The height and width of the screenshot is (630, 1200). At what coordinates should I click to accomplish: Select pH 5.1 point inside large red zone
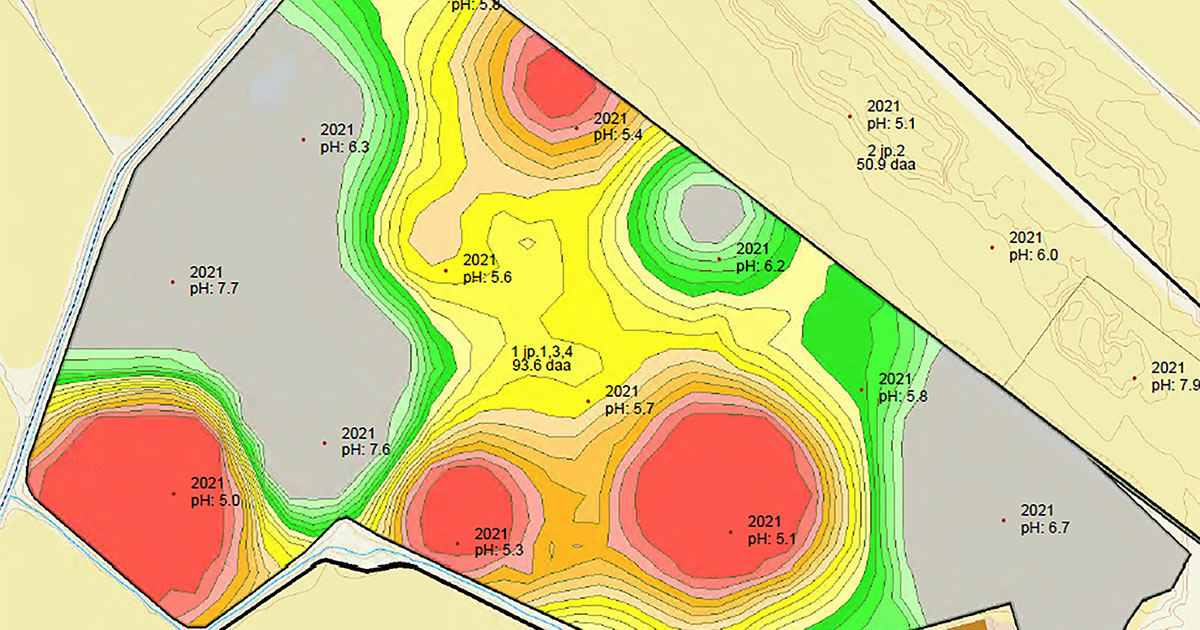point(731,531)
